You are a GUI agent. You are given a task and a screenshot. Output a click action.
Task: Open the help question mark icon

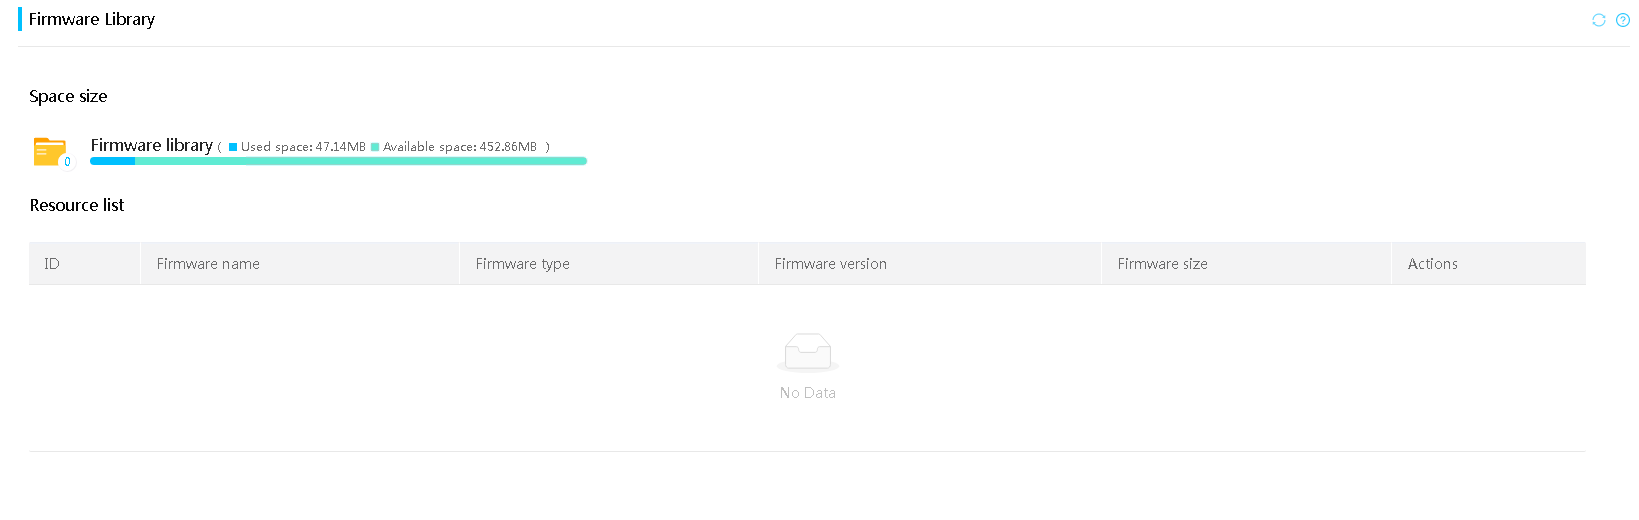(1623, 20)
